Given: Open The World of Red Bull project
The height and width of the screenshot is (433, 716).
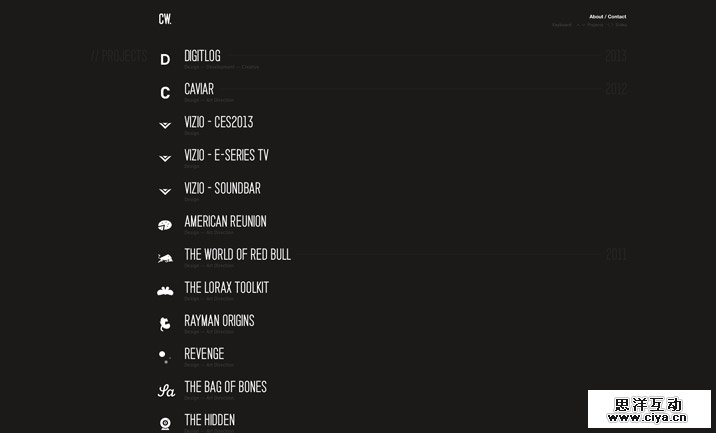Looking at the screenshot, I should (237, 254).
